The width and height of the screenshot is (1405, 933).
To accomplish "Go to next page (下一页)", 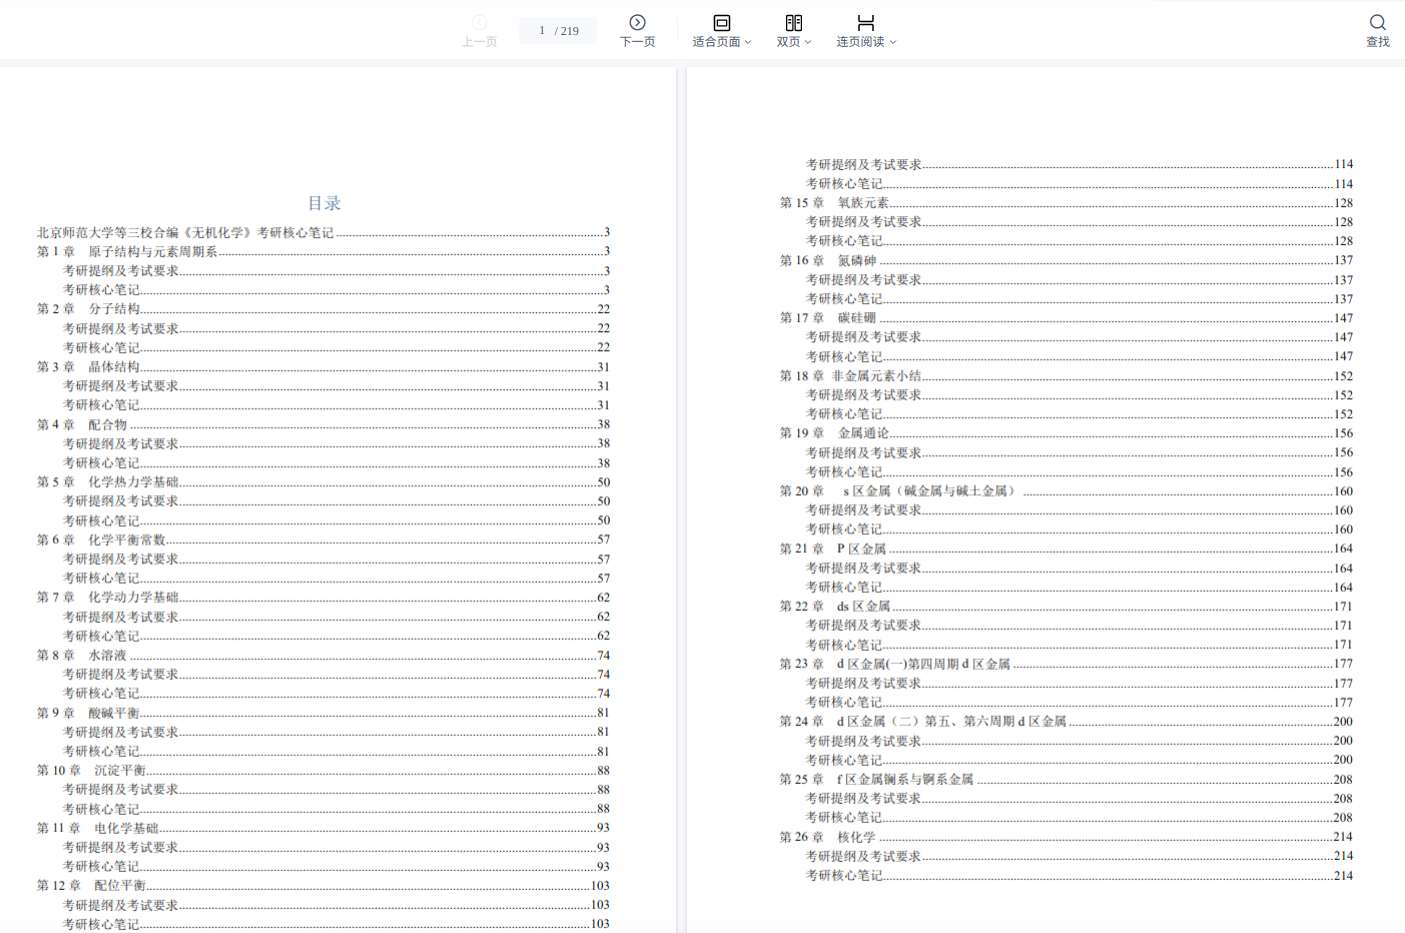I will click(637, 23).
